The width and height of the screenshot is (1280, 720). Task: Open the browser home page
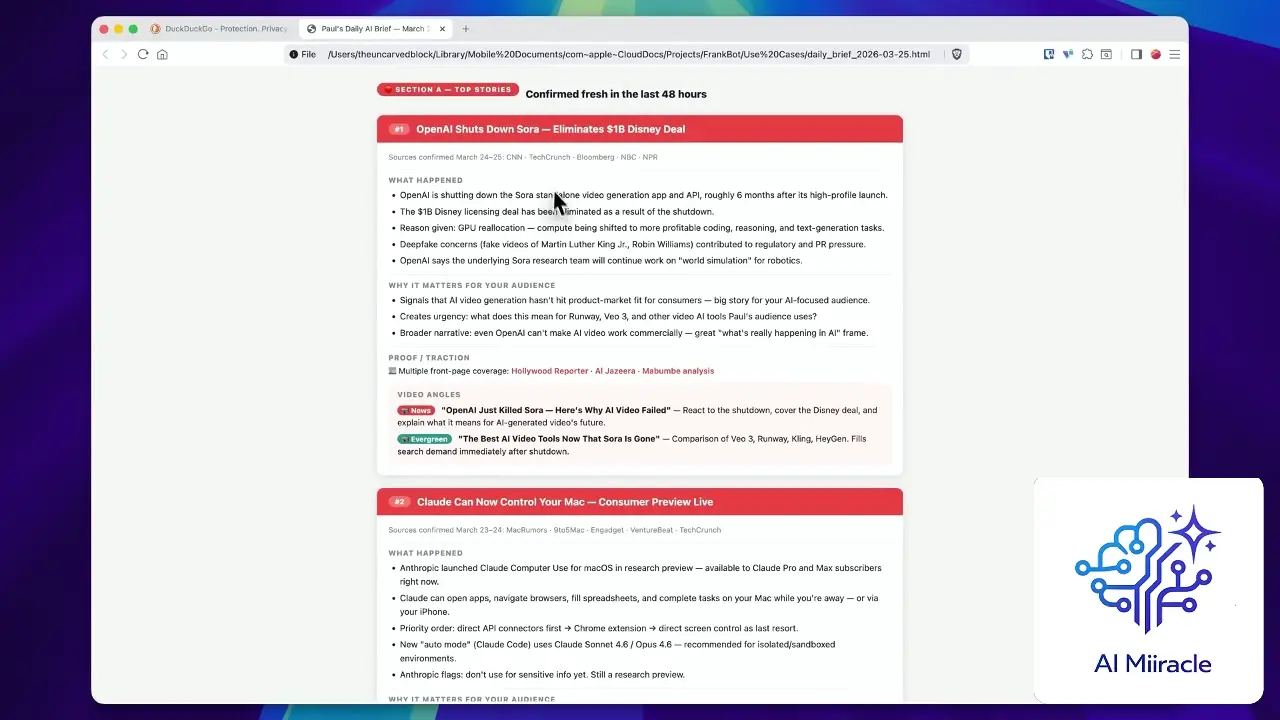point(162,54)
